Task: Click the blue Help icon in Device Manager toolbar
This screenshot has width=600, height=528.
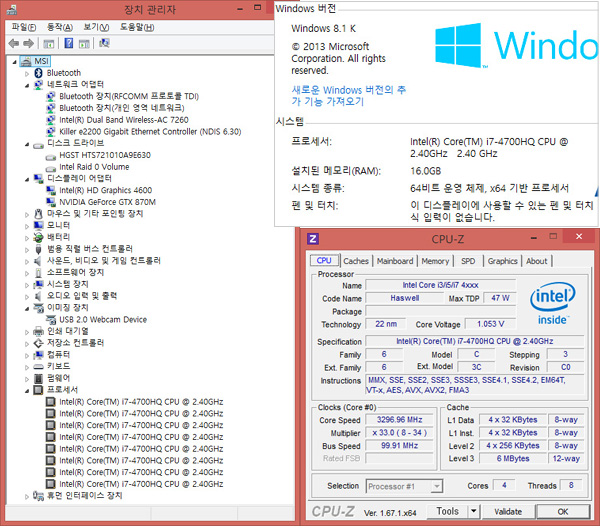Action: click(68, 43)
